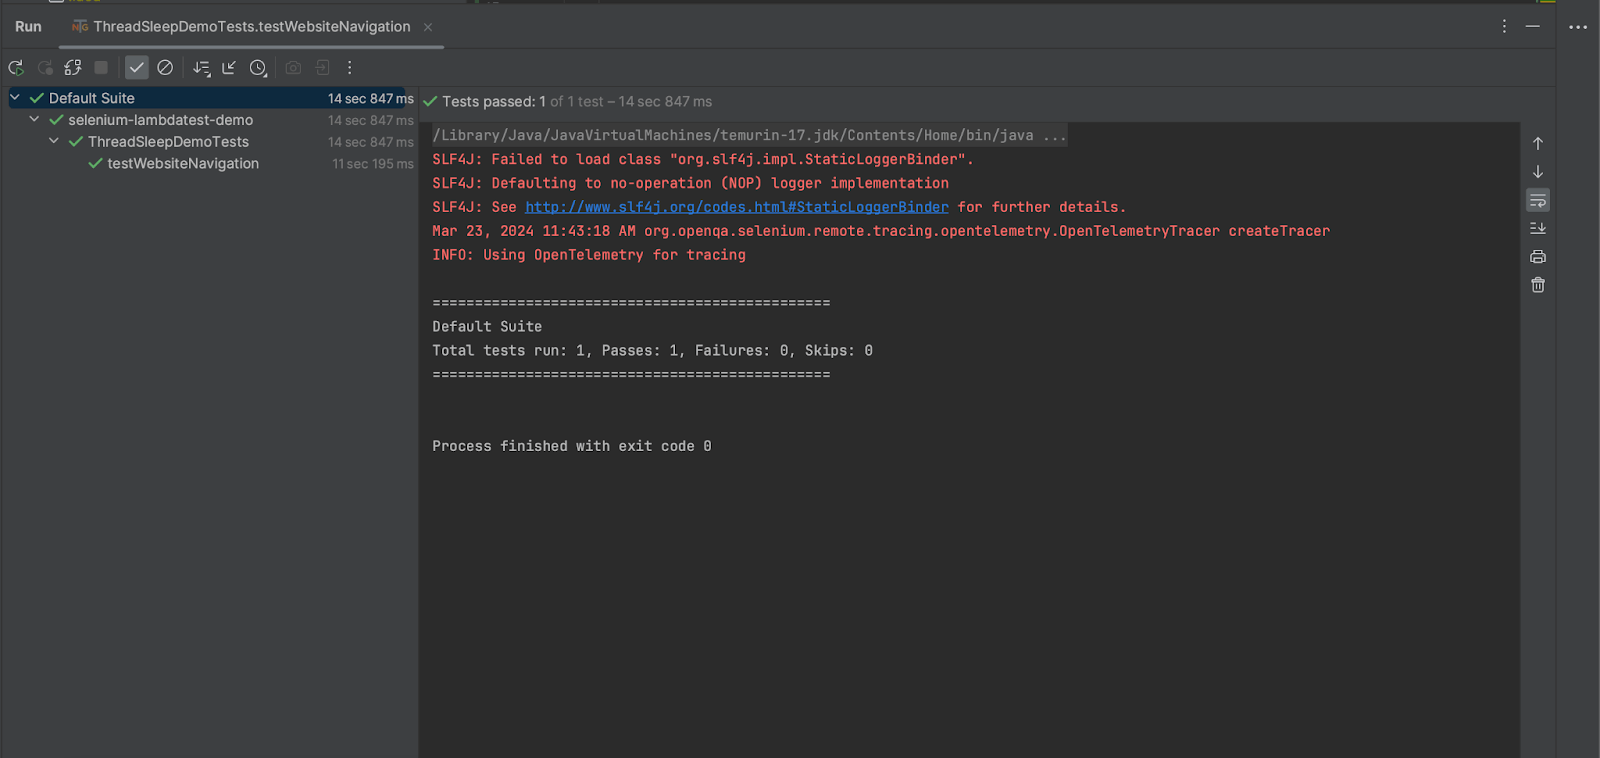Select selenium-lambdatest-demo in test tree
This screenshot has height=758, width=1600.
160,120
